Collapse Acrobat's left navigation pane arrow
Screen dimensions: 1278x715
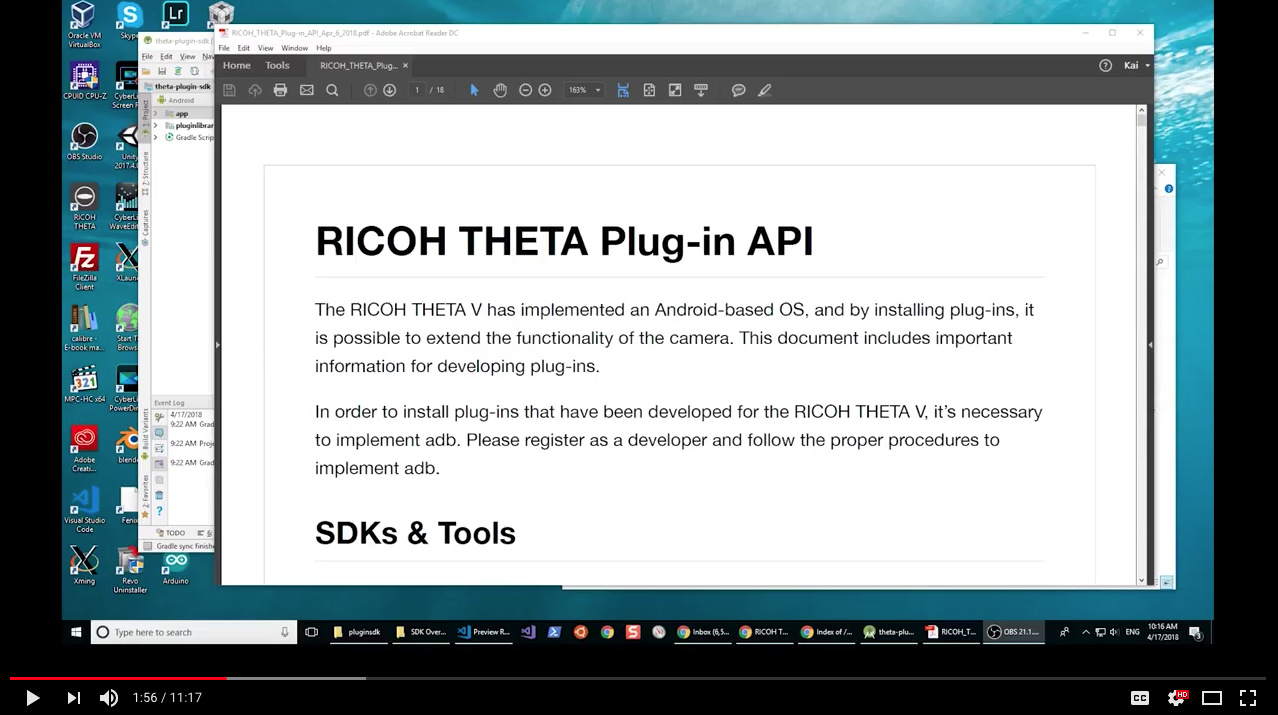218,345
